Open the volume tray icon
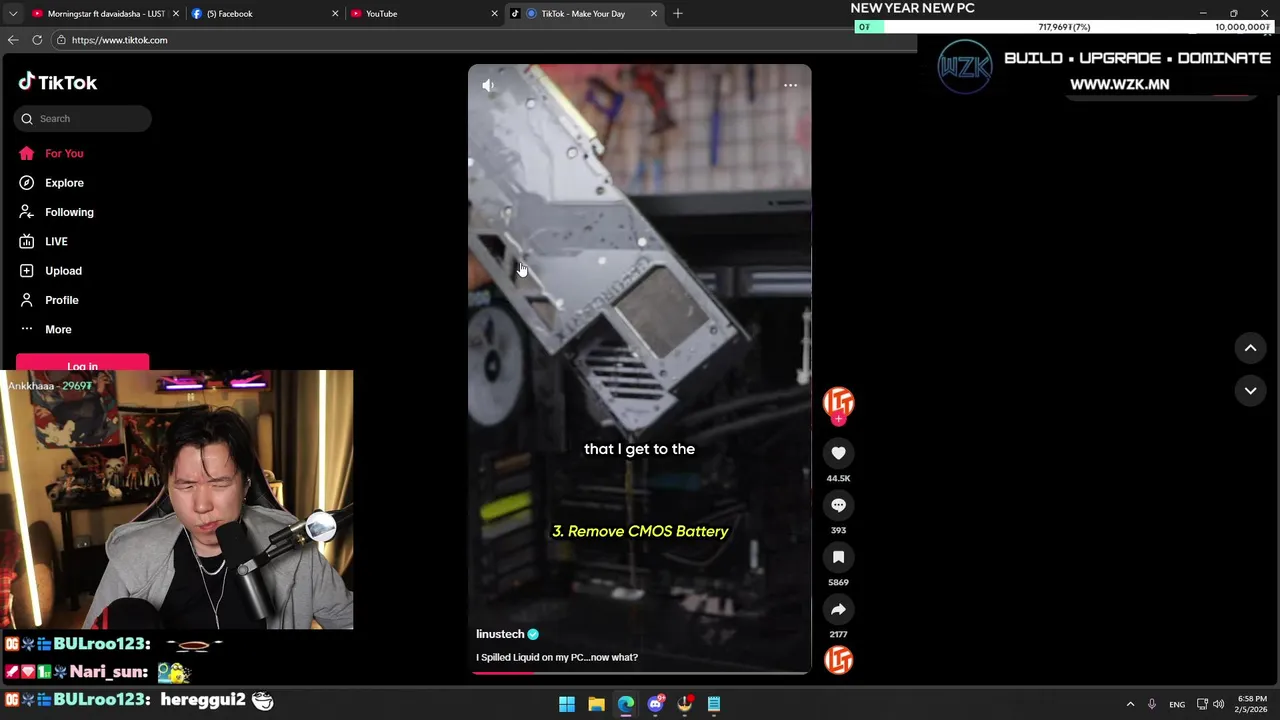Image resolution: width=1280 pixels, height=720 pixels. pos(1219,704)
